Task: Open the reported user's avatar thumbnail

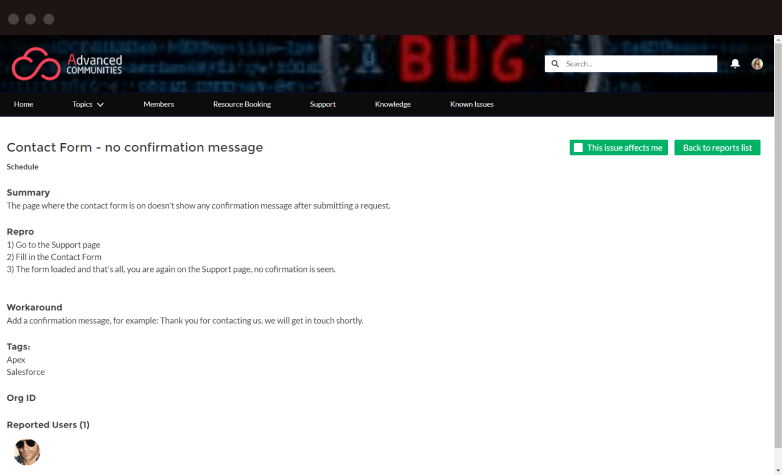Action: coord(26,452)
